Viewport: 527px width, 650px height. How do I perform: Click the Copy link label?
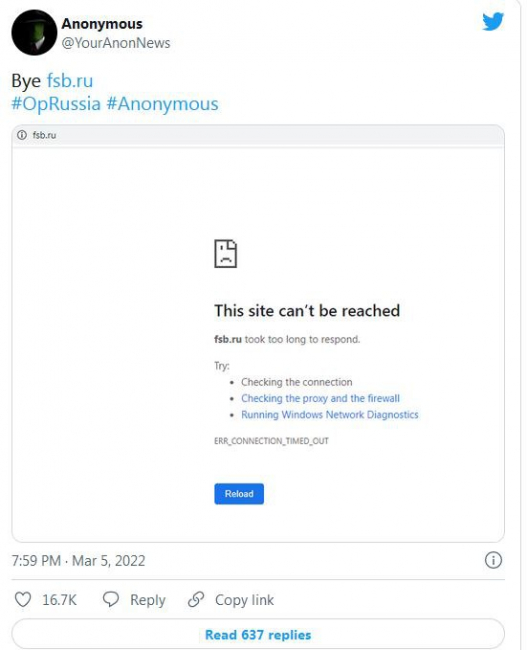(x=244, y=600)
